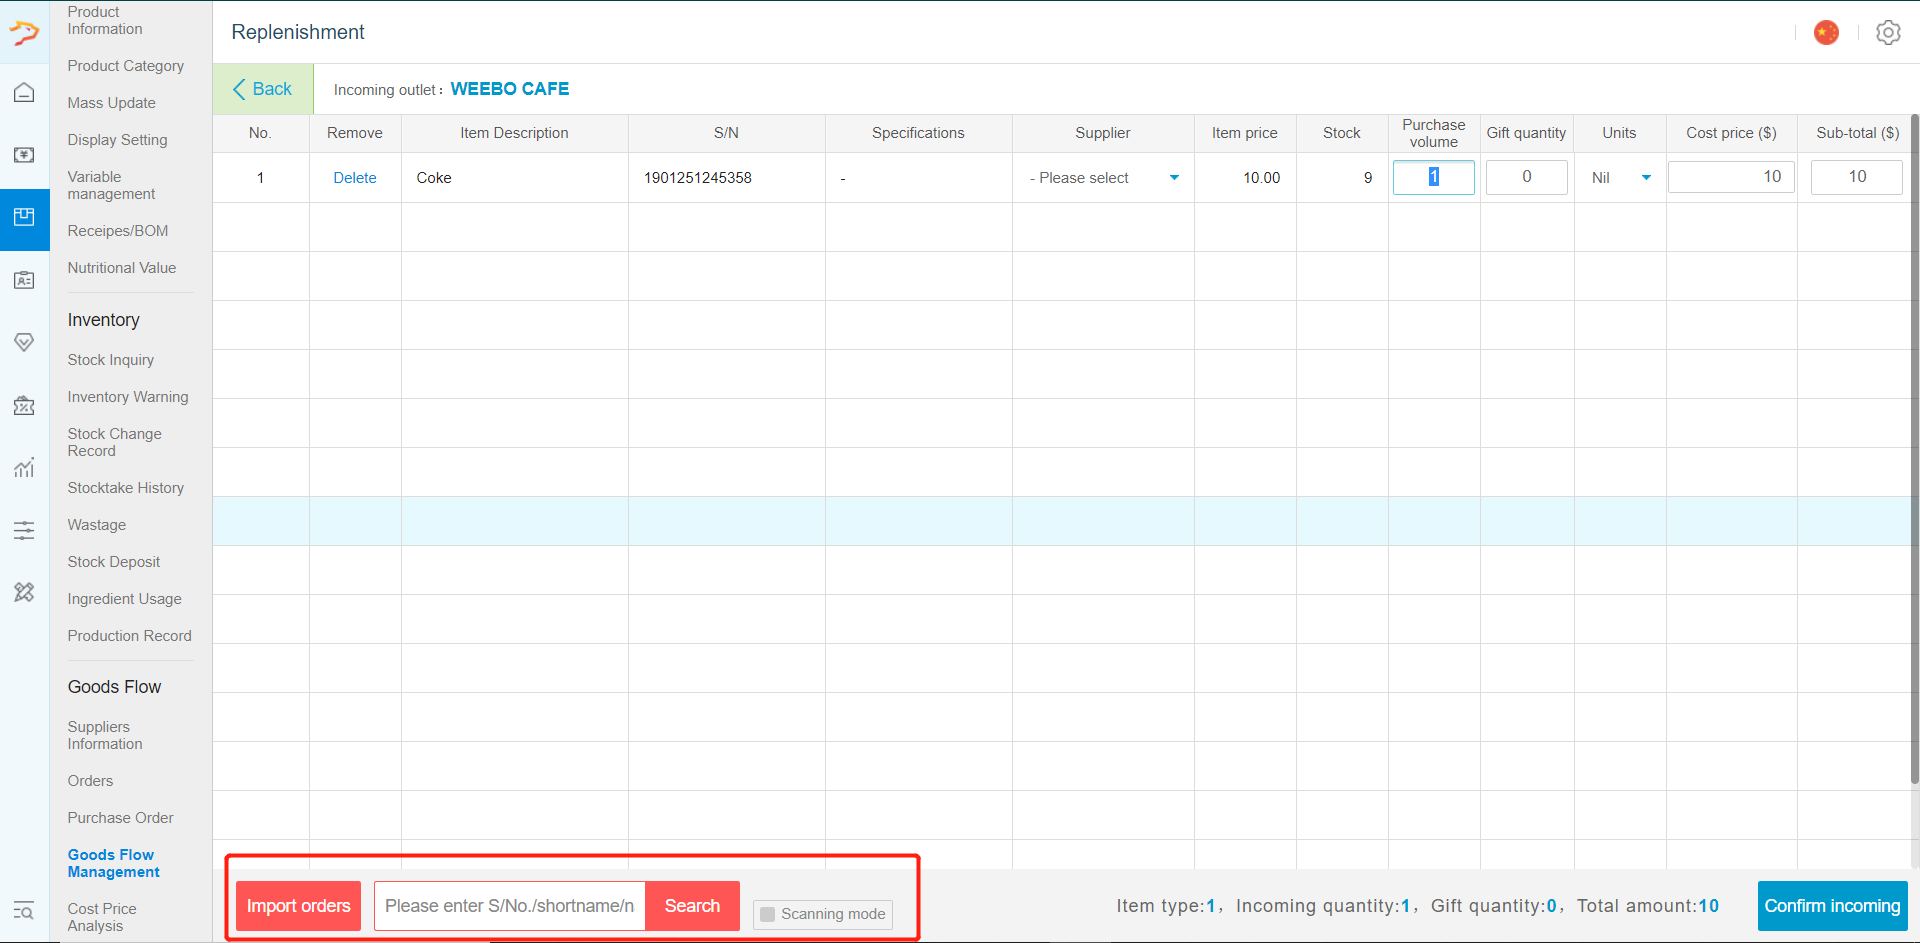Open the Supplier 'Please select' dropdown
Viewport: 1920px width, 943px height.
[1103, 178]
